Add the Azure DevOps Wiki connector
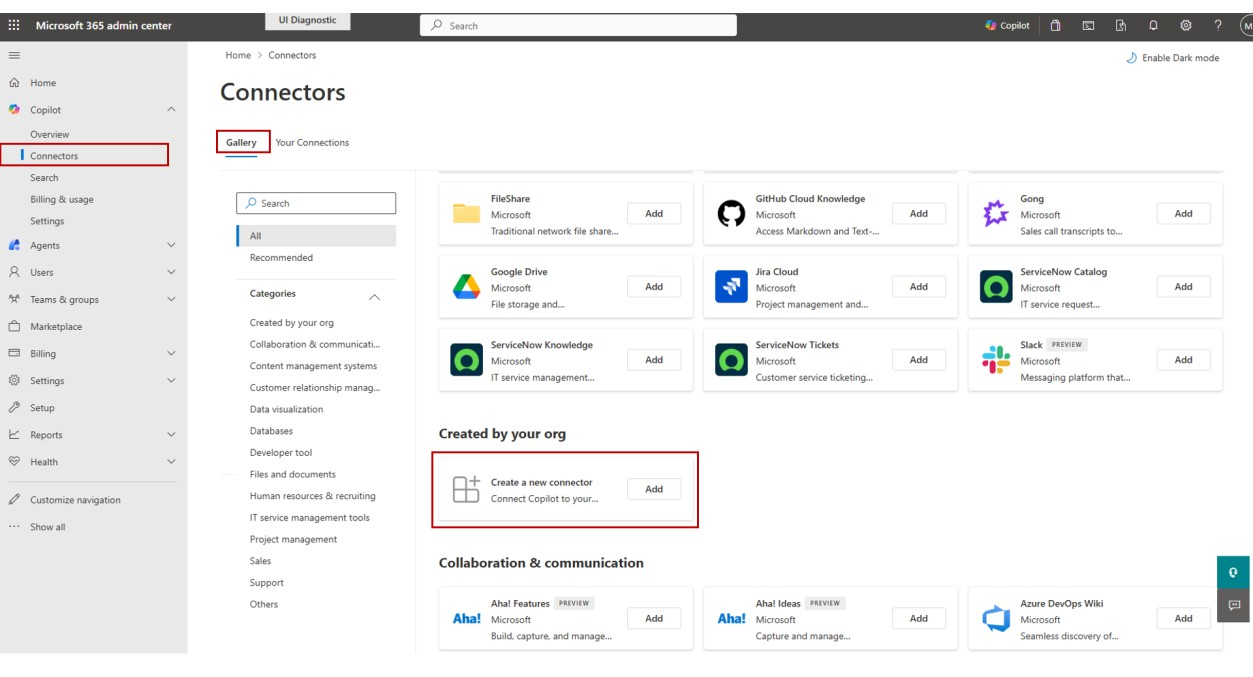This screenshot has width=1253, height=677. [x=1184, y=619]
